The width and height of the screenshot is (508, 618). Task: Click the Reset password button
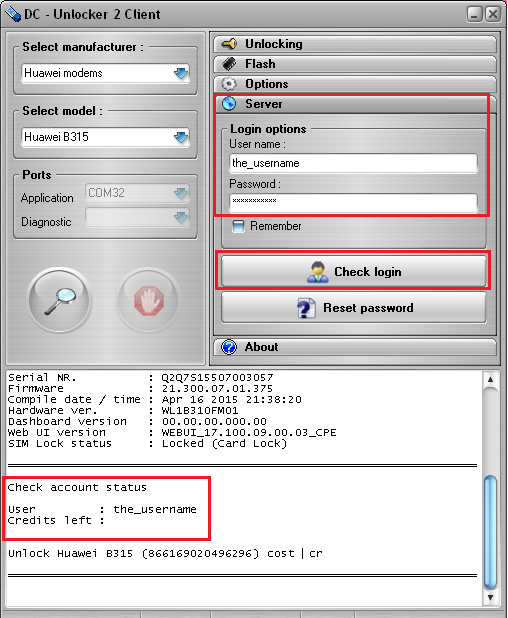click(x=354, y=307)
